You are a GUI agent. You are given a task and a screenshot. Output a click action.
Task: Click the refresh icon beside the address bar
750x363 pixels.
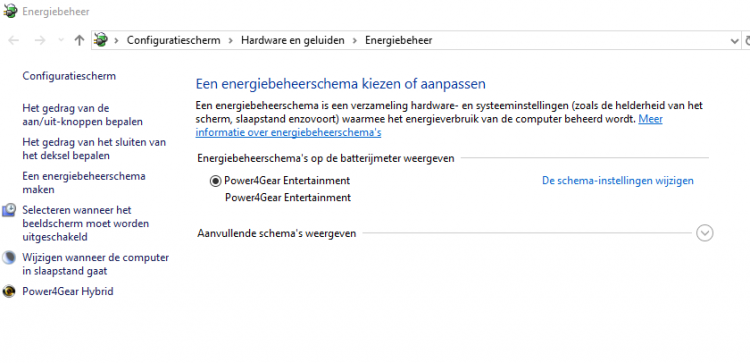click(x=747, y=41)
